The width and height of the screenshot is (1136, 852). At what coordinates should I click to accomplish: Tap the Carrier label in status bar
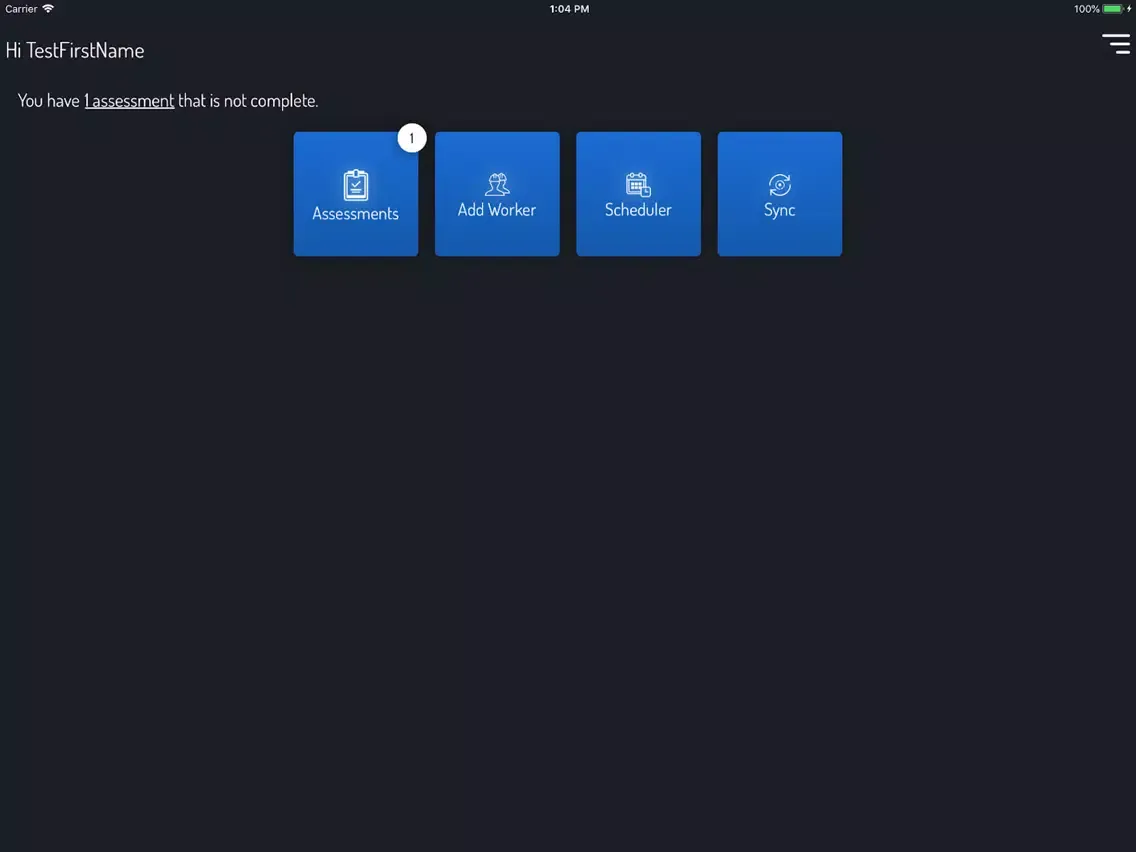tap(21, 9)
